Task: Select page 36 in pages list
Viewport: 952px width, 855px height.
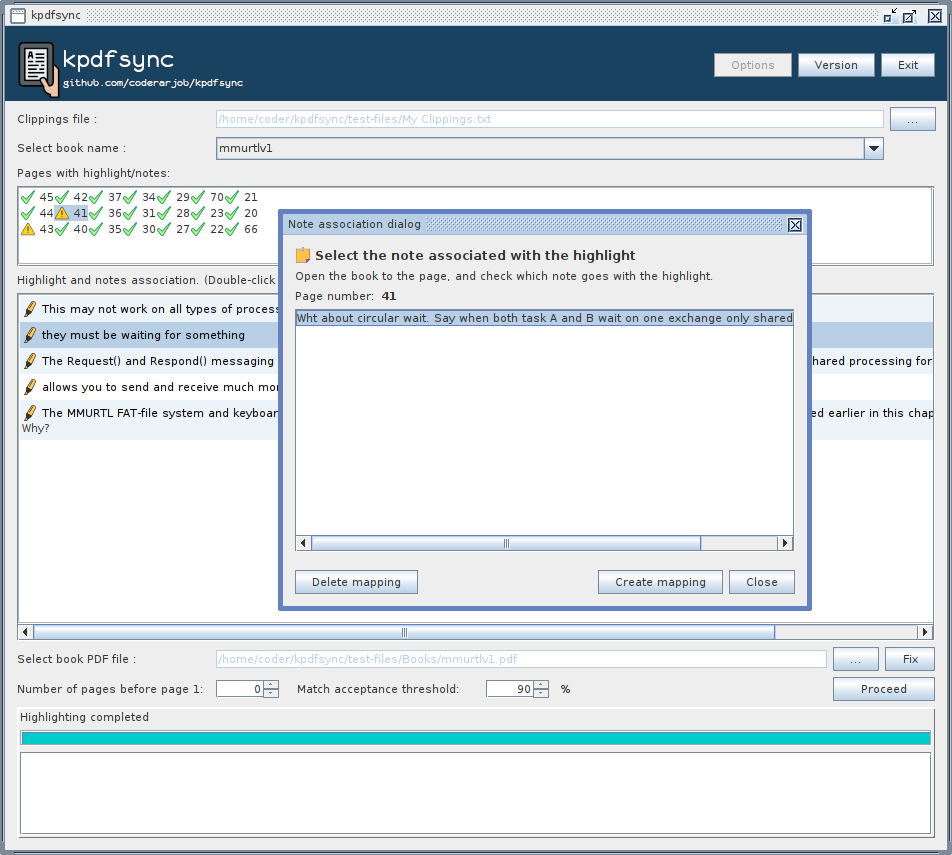Action: [x=106, y=213]
